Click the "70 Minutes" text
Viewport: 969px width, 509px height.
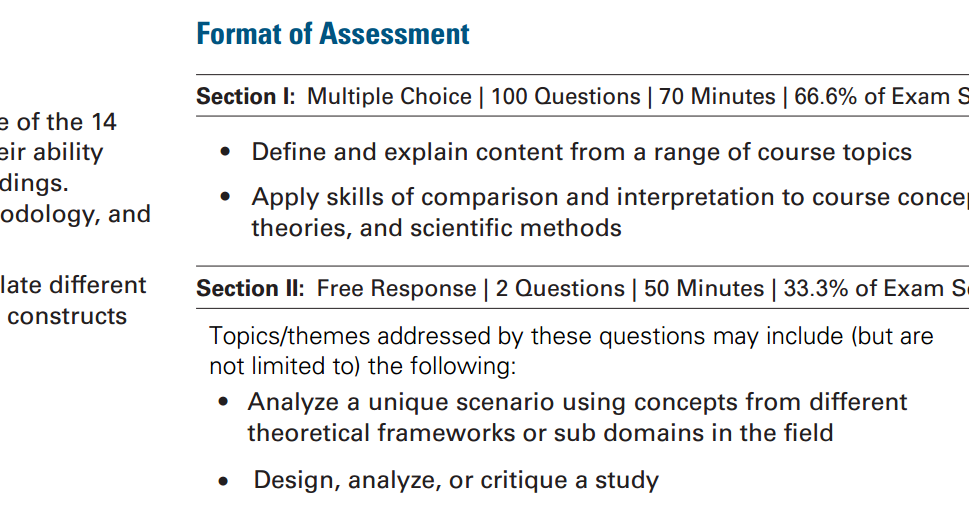[714, 97]
